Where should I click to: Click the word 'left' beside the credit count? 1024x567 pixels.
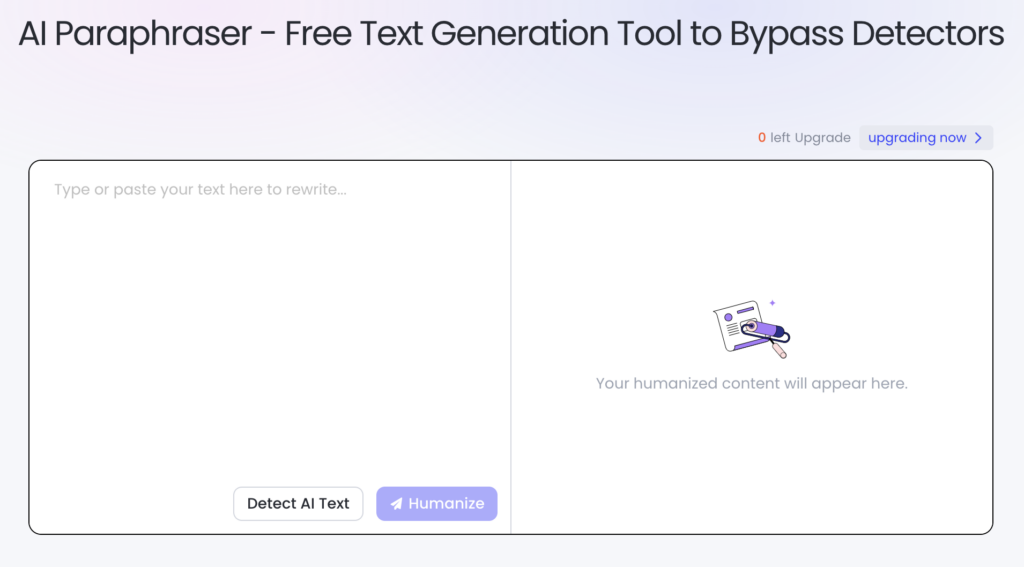click(781, 138)
